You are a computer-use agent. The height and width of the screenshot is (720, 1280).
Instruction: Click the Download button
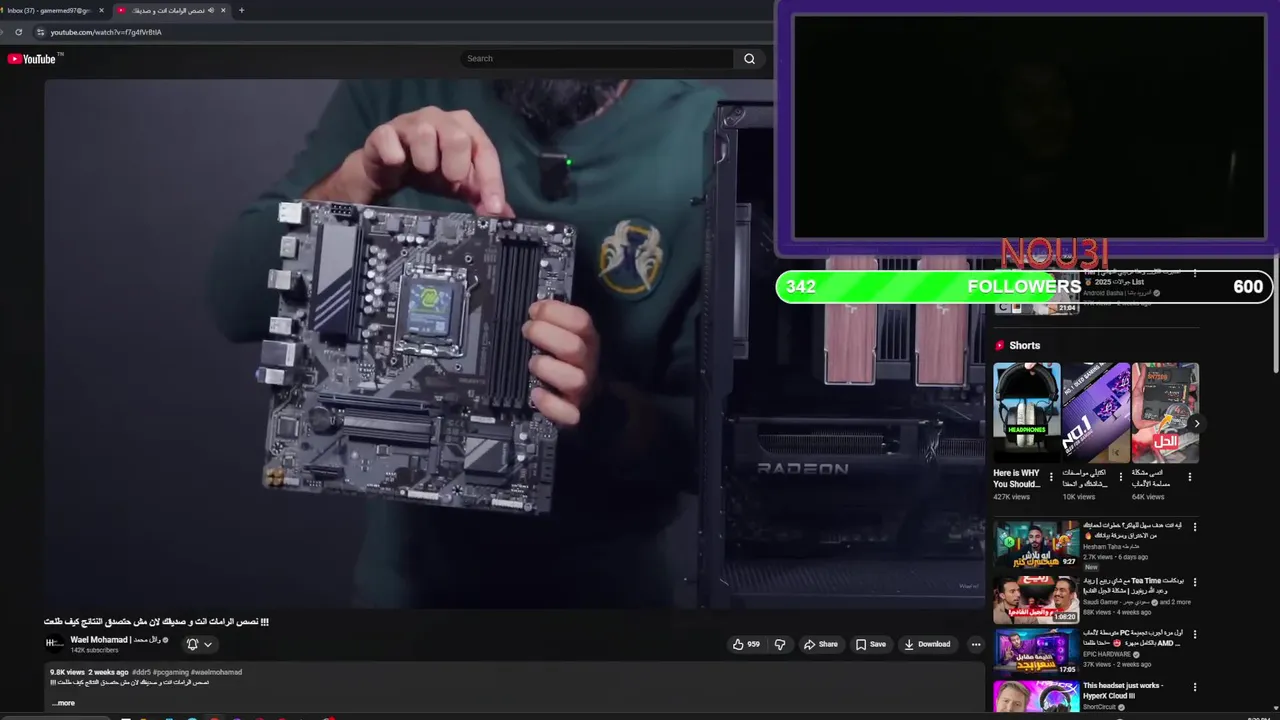coord(927,644)
